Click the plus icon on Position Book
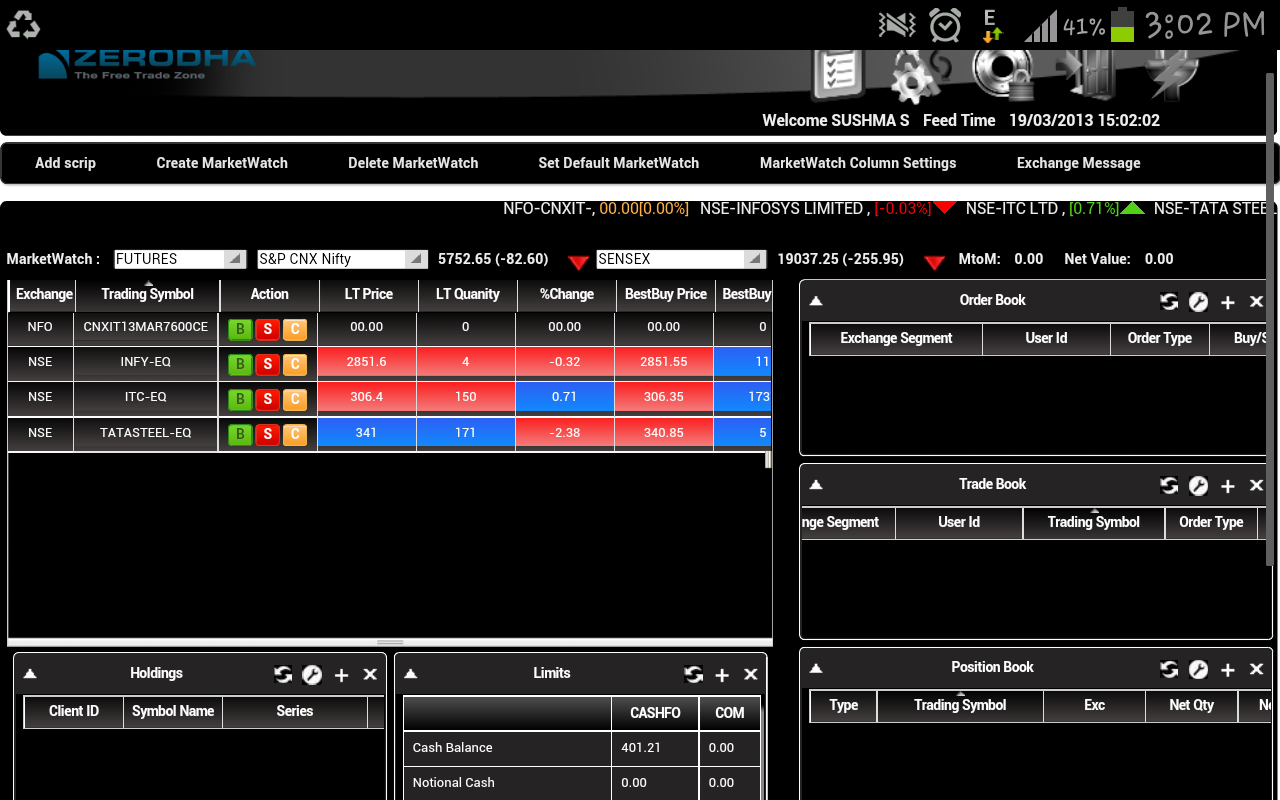1280x800 pixels. pyautogui.click(x=1228, y=669)
